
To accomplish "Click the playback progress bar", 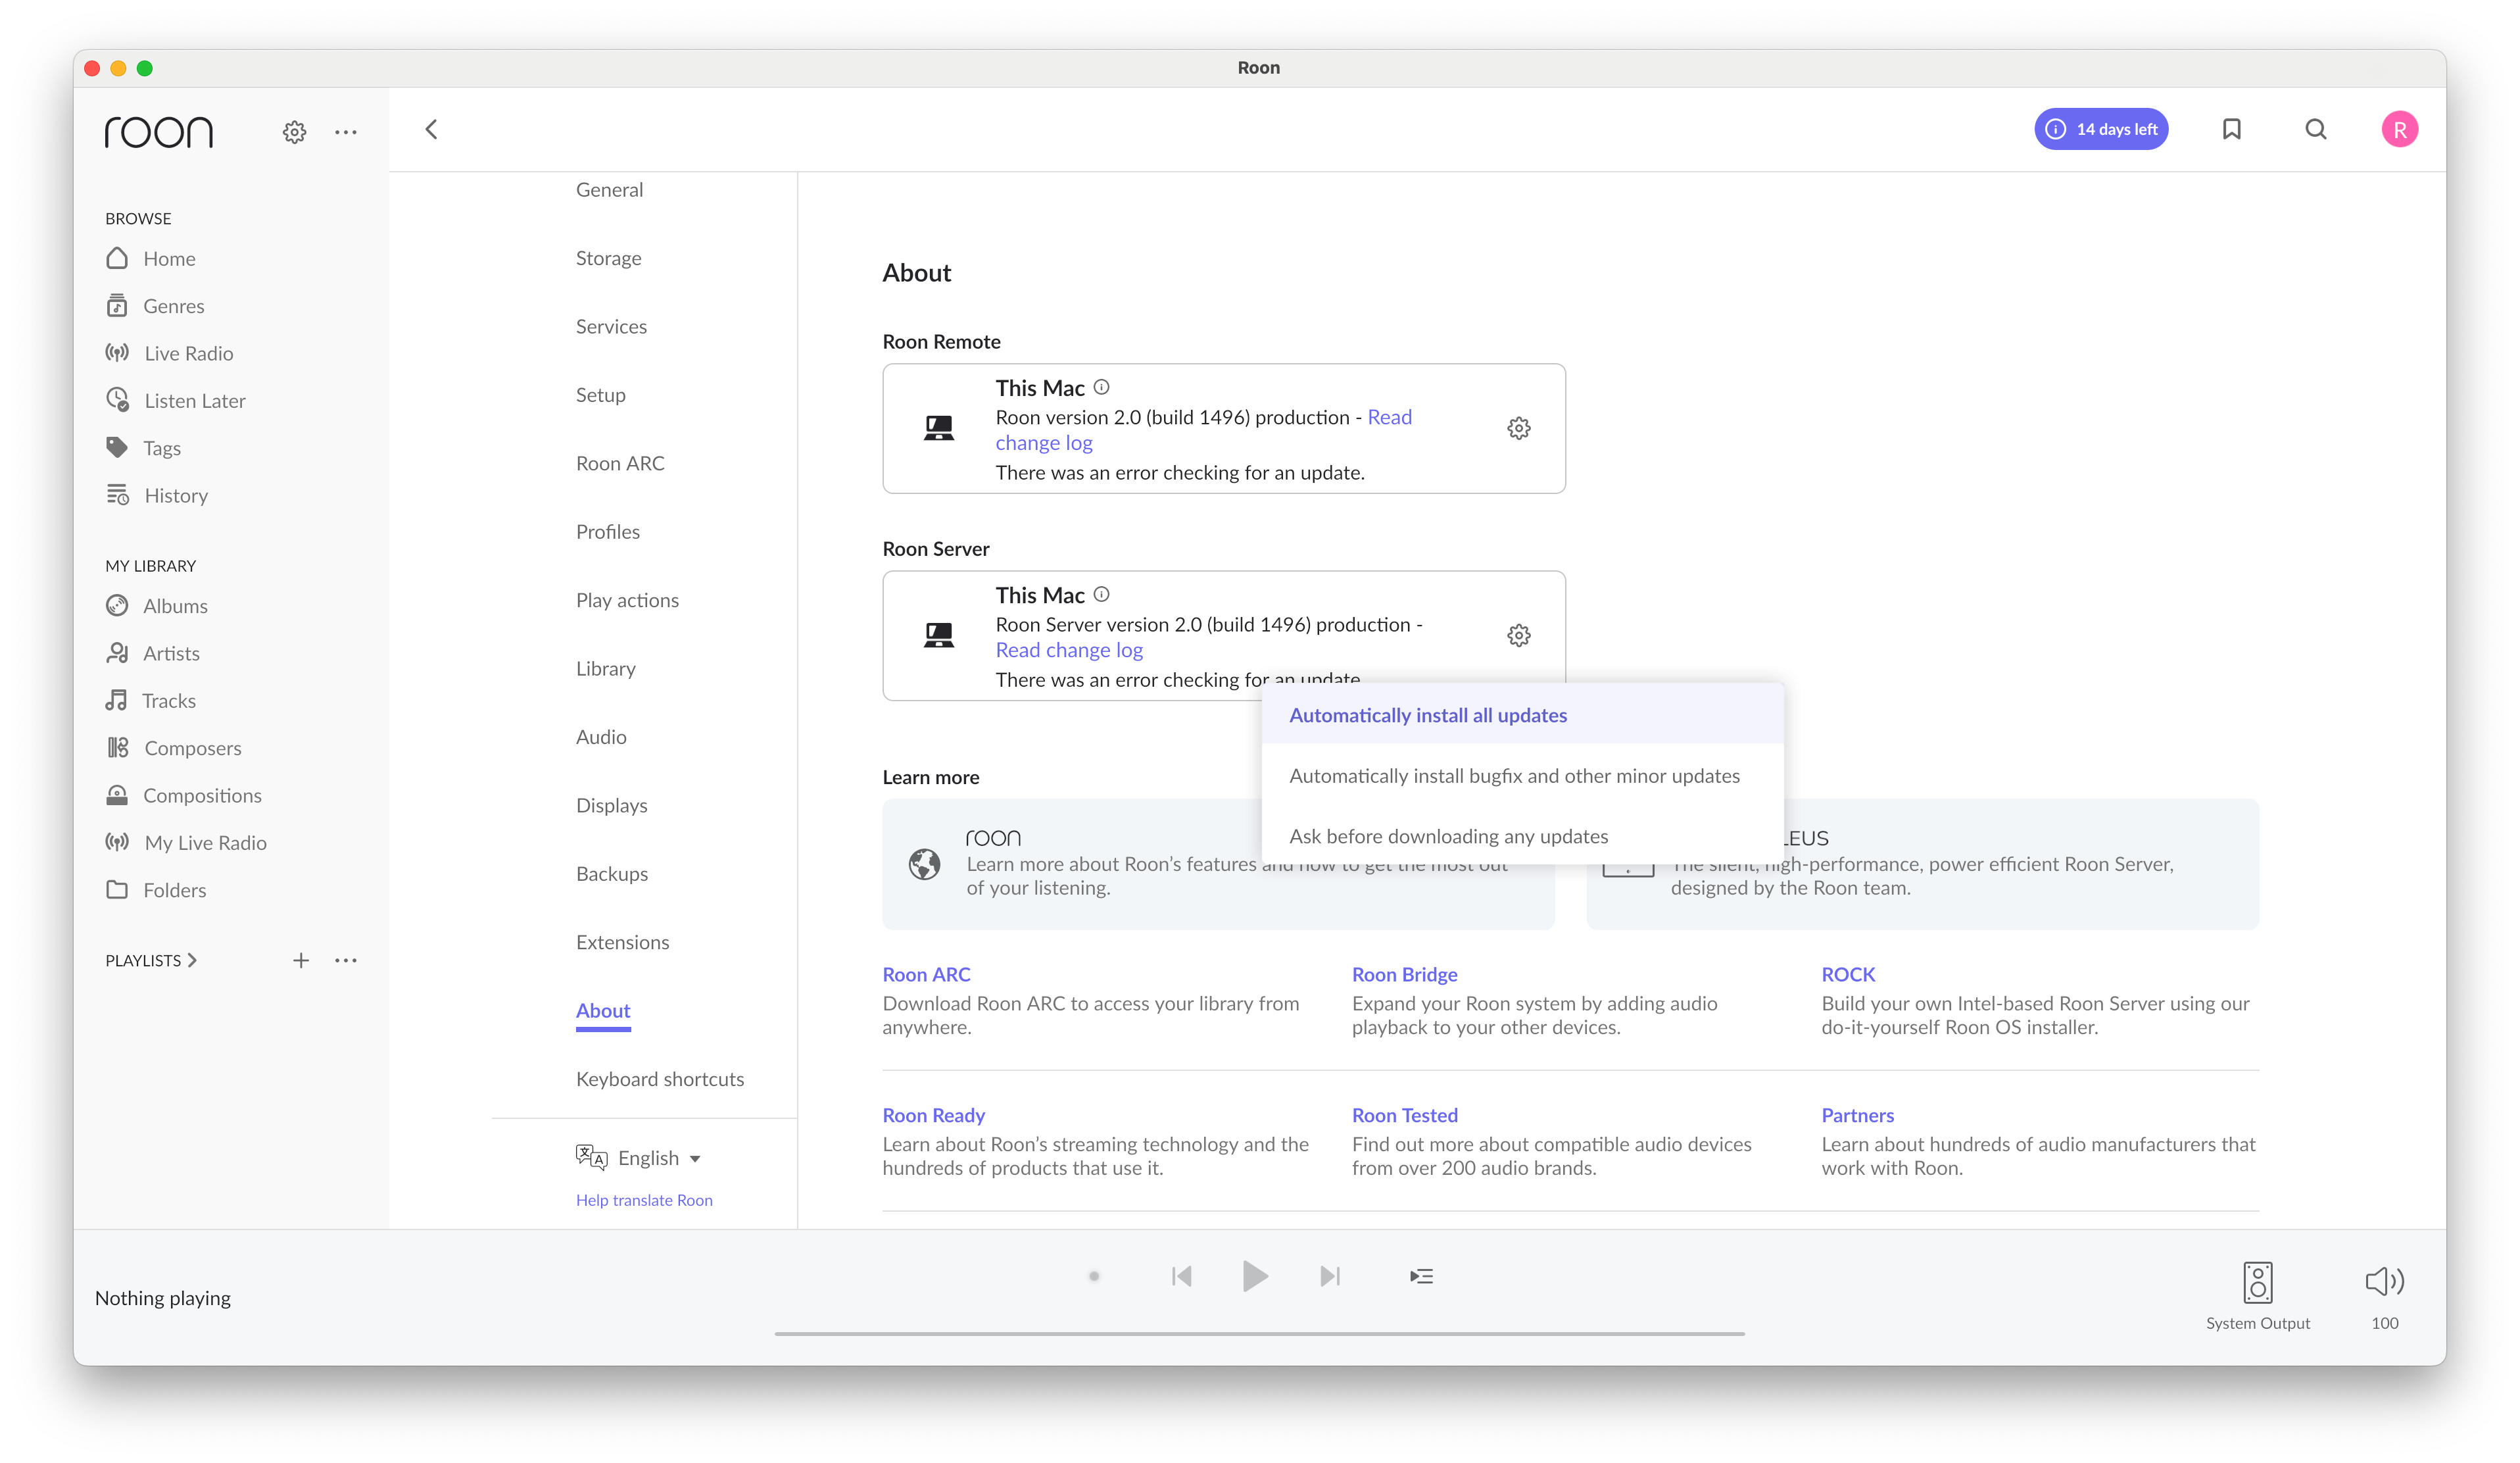I will (x=1259, y=1333).
